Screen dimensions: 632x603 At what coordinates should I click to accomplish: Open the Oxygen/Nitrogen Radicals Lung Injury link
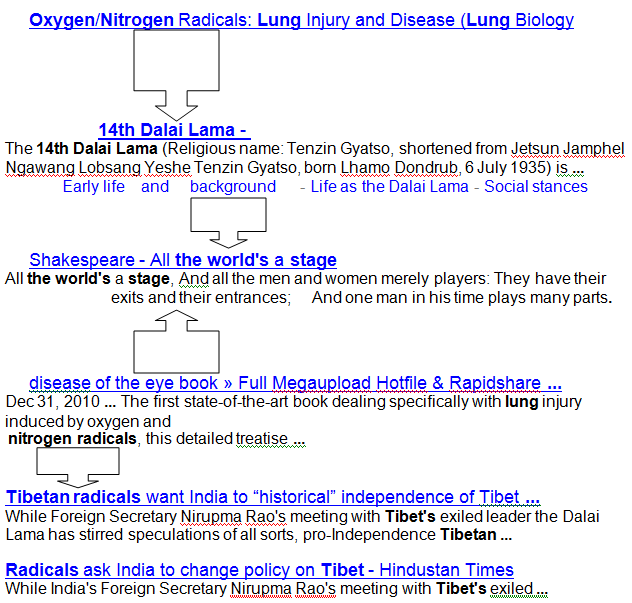[x=300, y=20]
